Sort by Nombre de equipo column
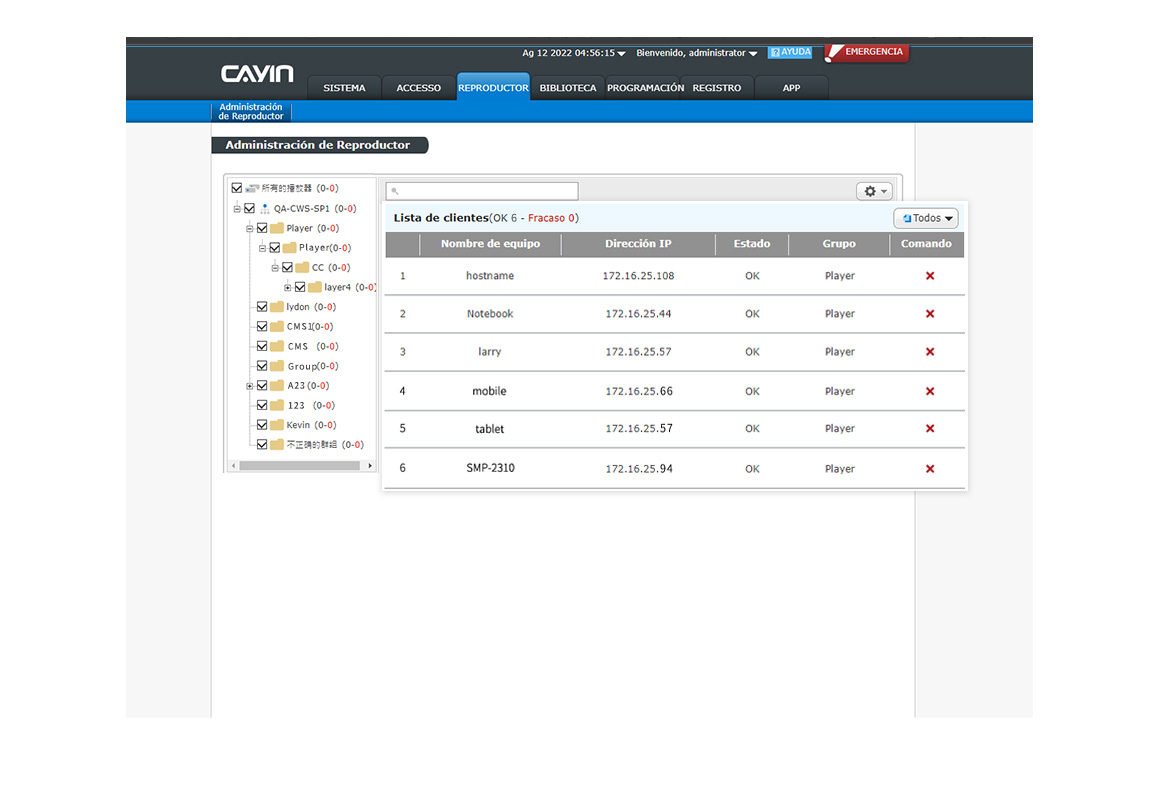Viewport: 1172px width, 810px height. point(490,244)
